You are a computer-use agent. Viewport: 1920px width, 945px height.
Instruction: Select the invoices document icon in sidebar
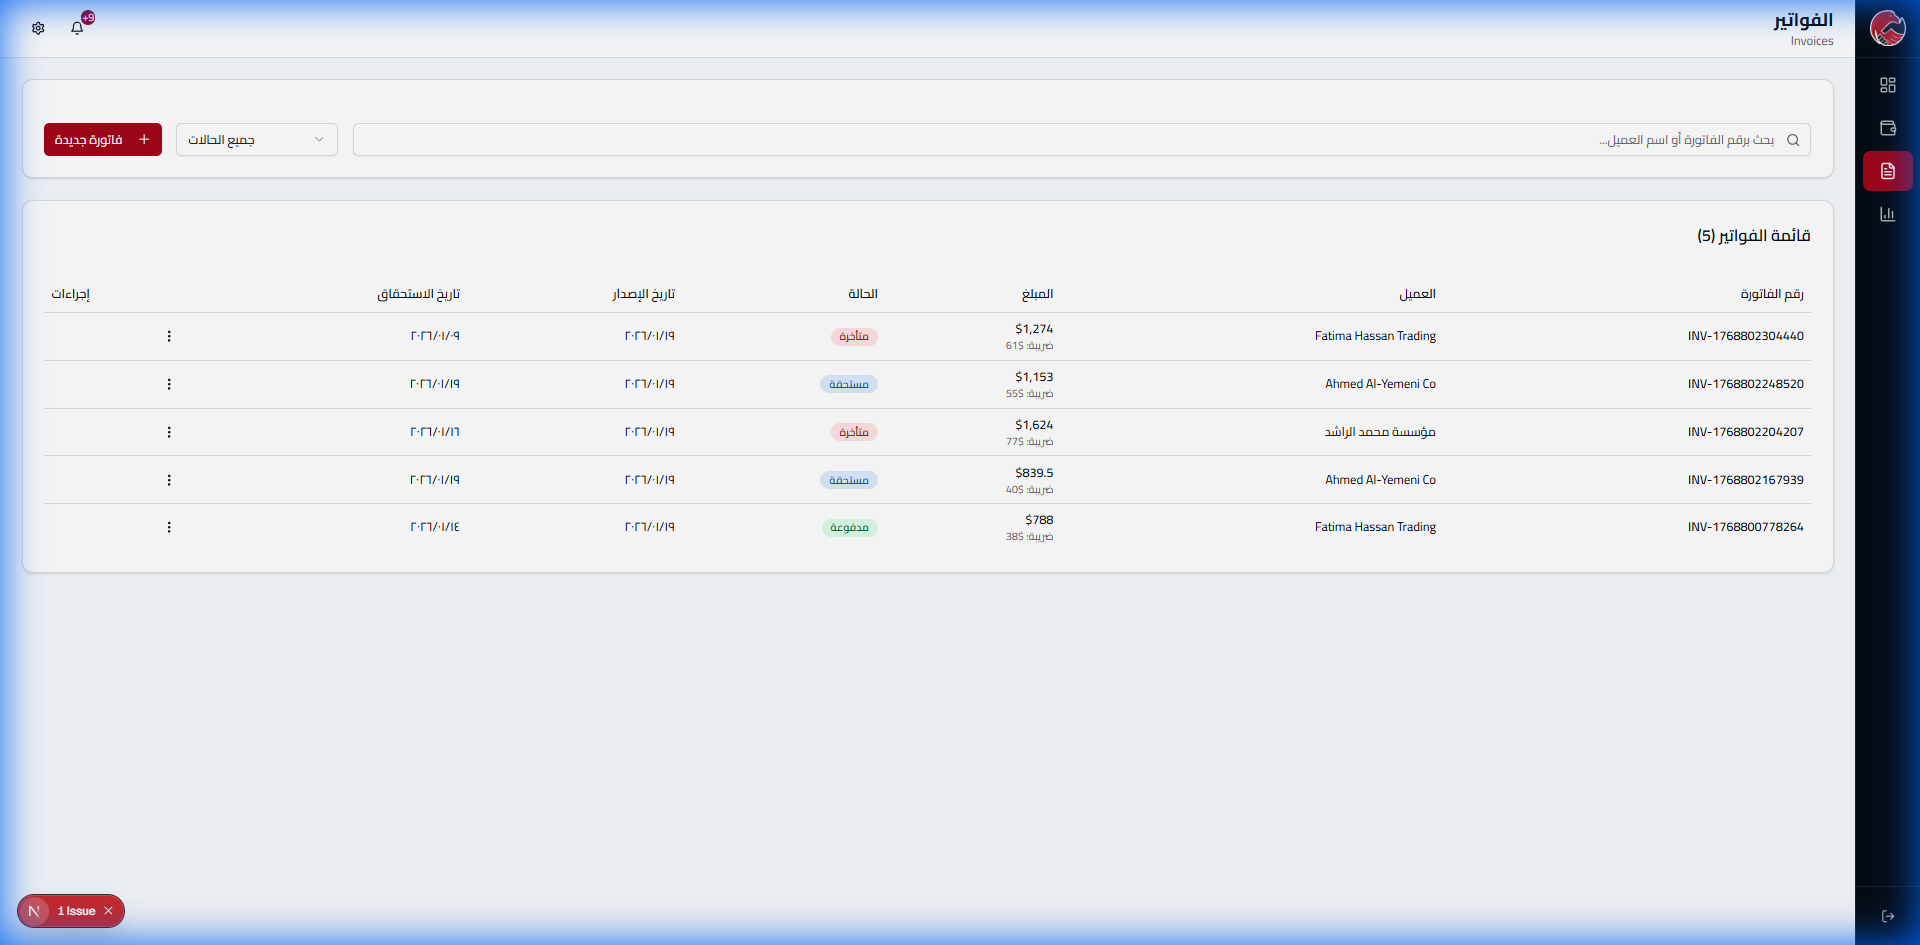pos(1887,171)
